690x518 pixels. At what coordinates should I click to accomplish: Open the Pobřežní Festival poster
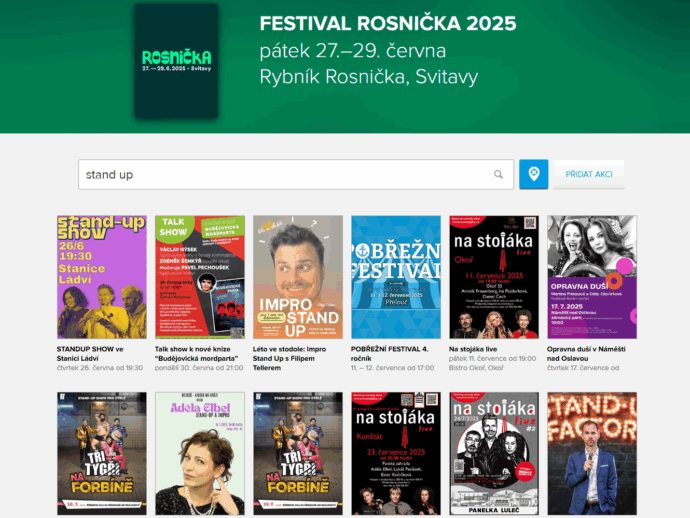[x=396, y=277]
